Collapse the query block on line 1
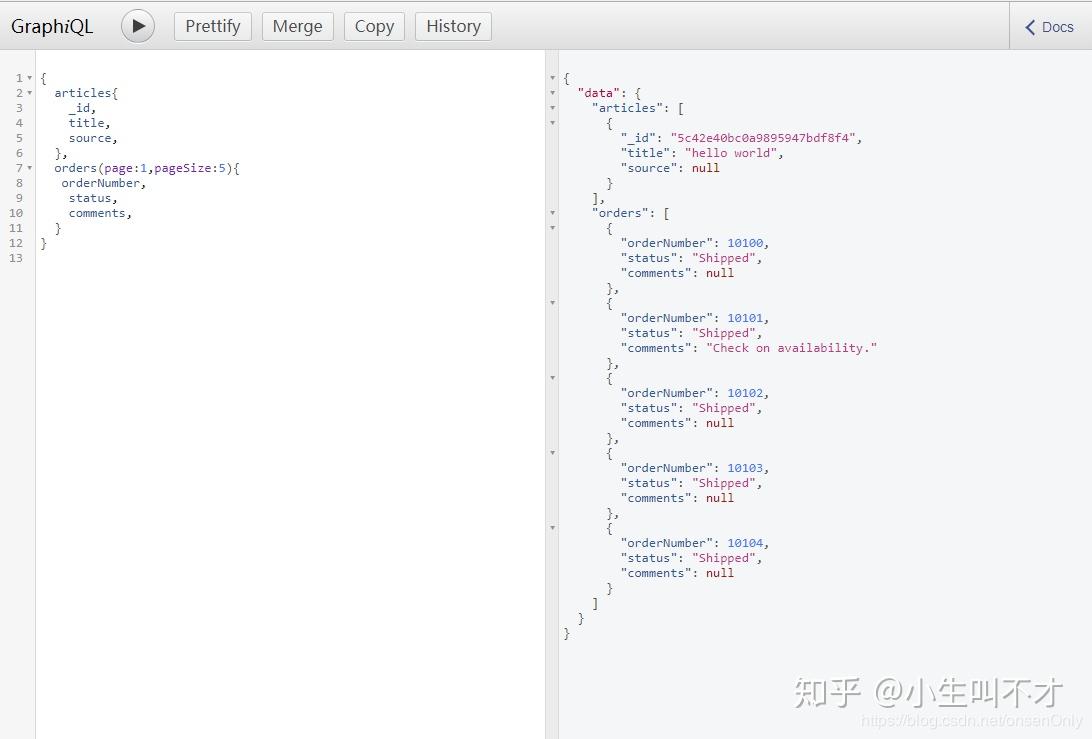Screen dimensions: 1092x739 click(31, 77)
